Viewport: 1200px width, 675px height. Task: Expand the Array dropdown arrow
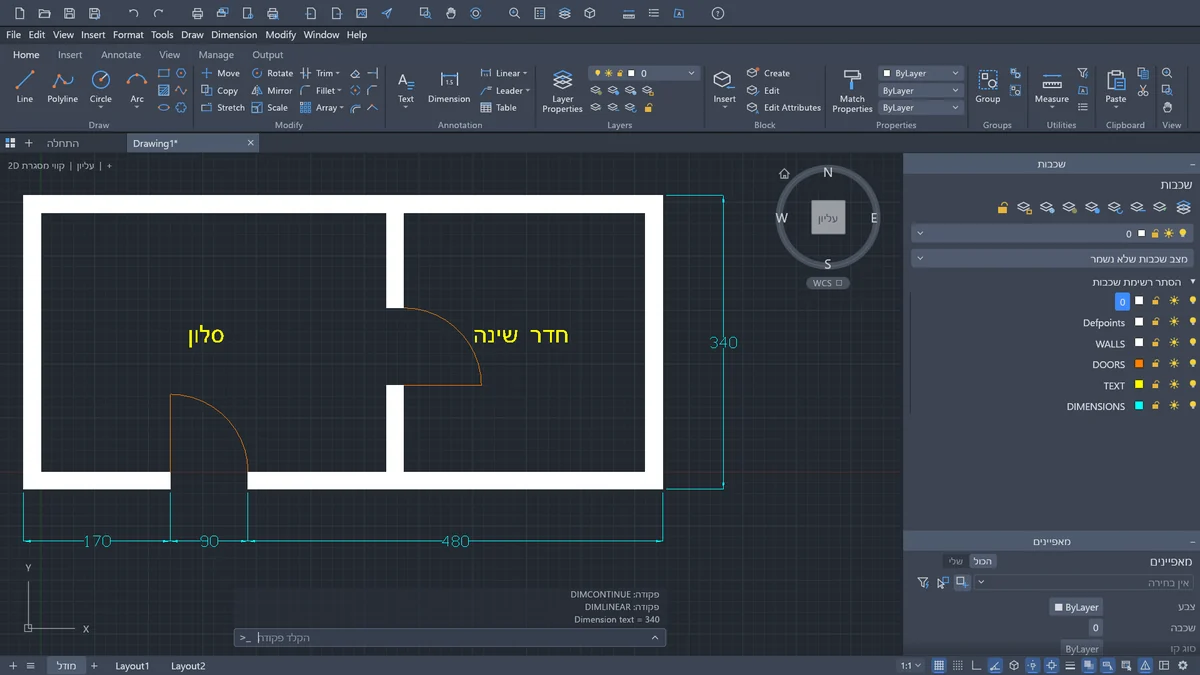coord(342,107)
